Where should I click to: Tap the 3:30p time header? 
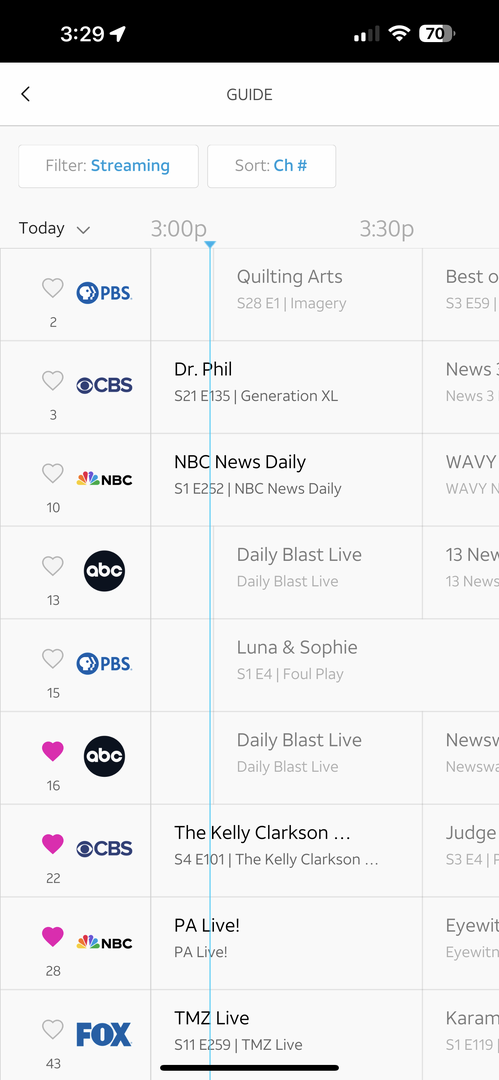[387, 229]
